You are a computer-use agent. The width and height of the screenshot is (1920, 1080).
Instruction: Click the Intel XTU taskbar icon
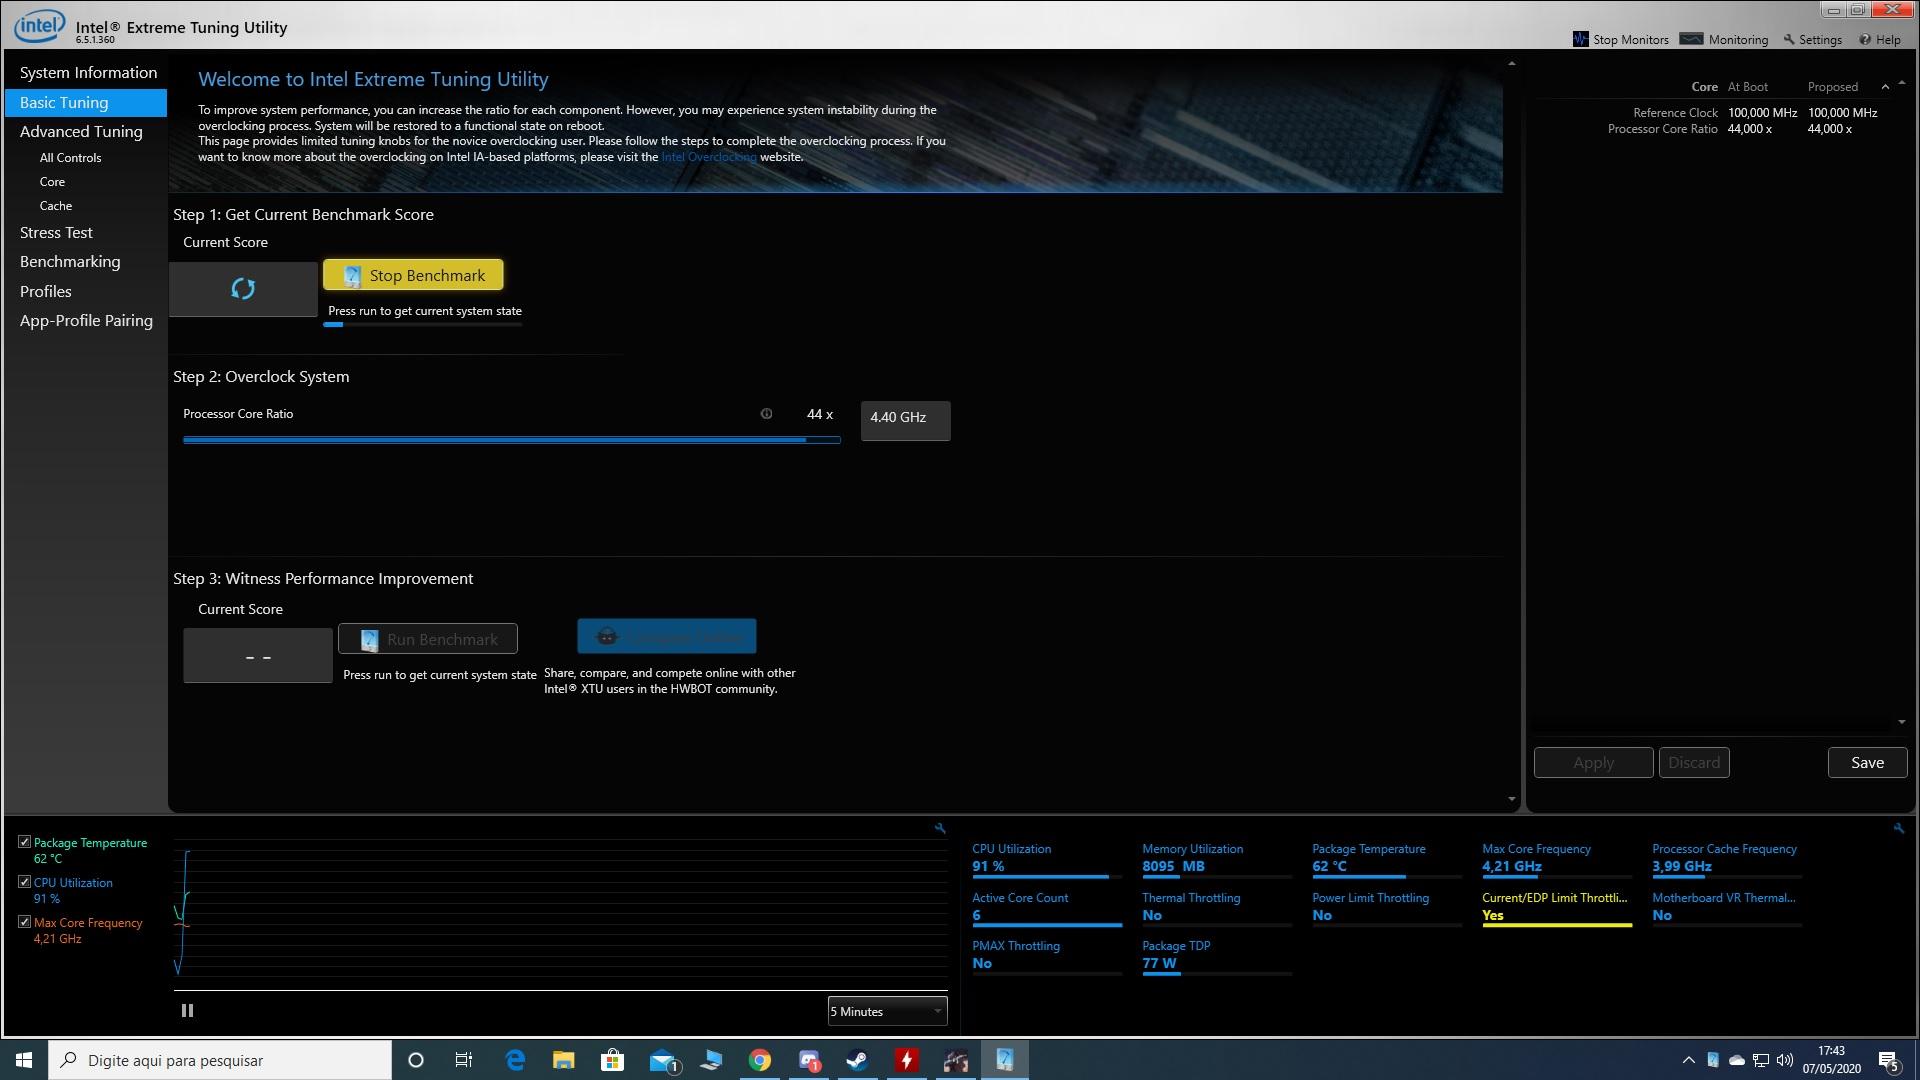click(x=1005, y=1060)
